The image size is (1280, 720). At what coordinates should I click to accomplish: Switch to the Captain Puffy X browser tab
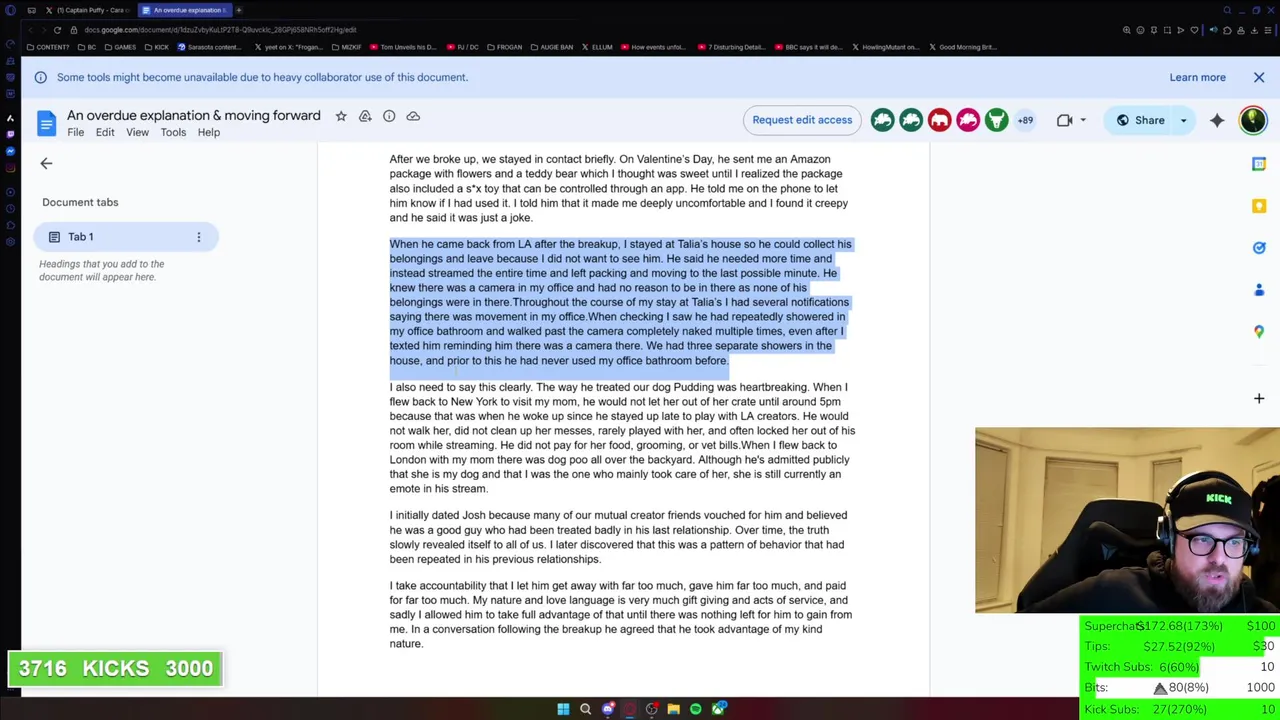click(88, 10)
